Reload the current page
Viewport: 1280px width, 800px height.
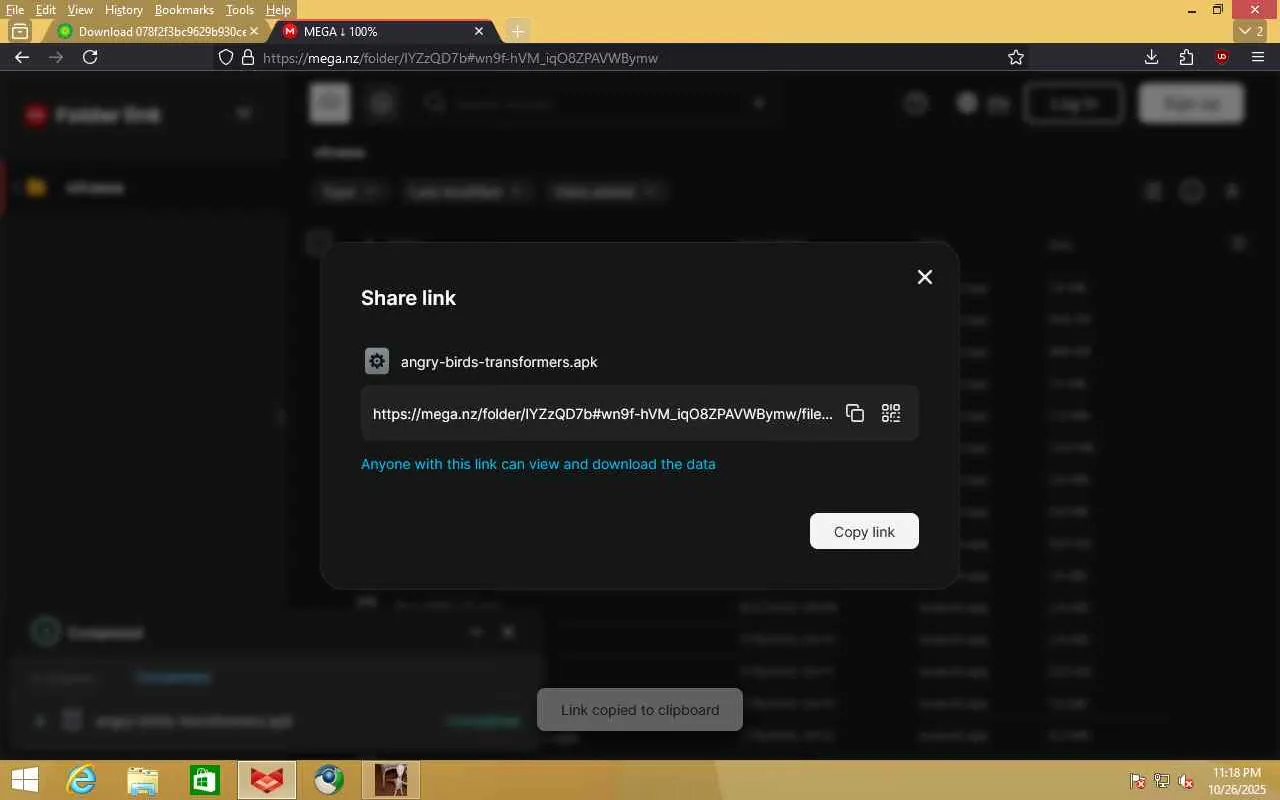pyautogui.click(x=90, y=57)
